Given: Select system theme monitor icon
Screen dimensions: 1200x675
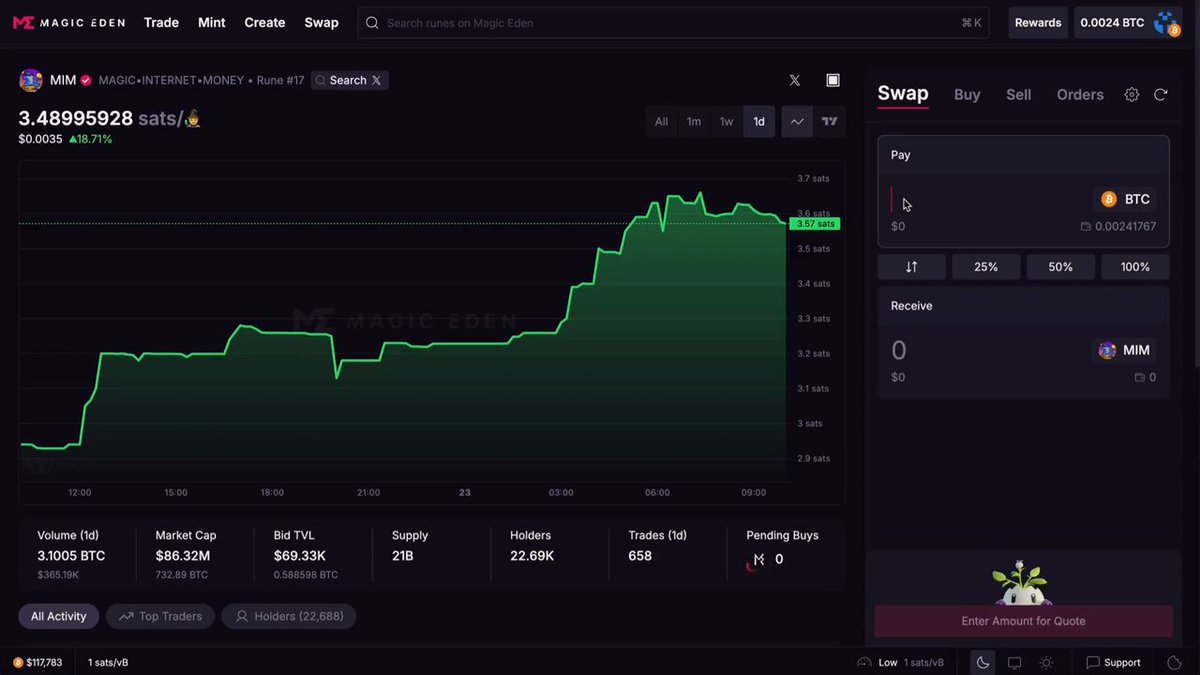Looking at the screenshot, I should [1014, 662].
